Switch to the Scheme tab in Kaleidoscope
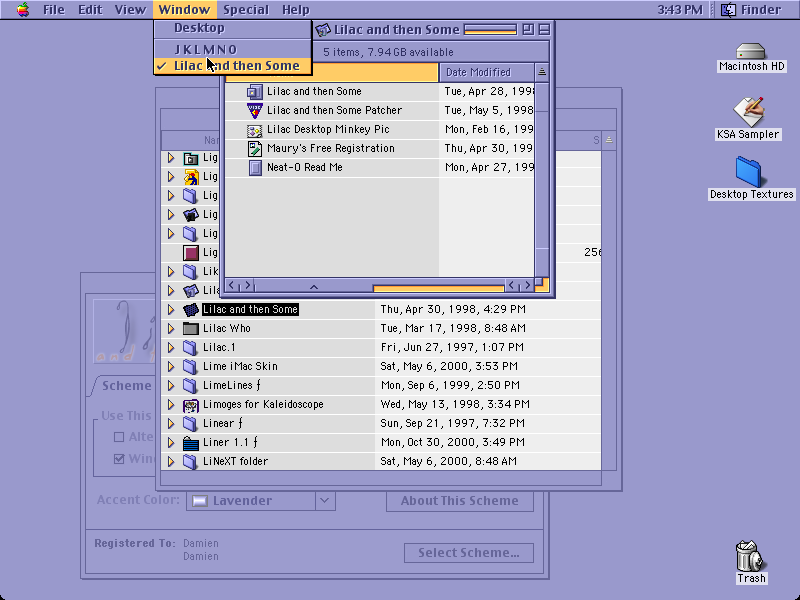The width and height of the screenshot is (800, 600). 126,386
